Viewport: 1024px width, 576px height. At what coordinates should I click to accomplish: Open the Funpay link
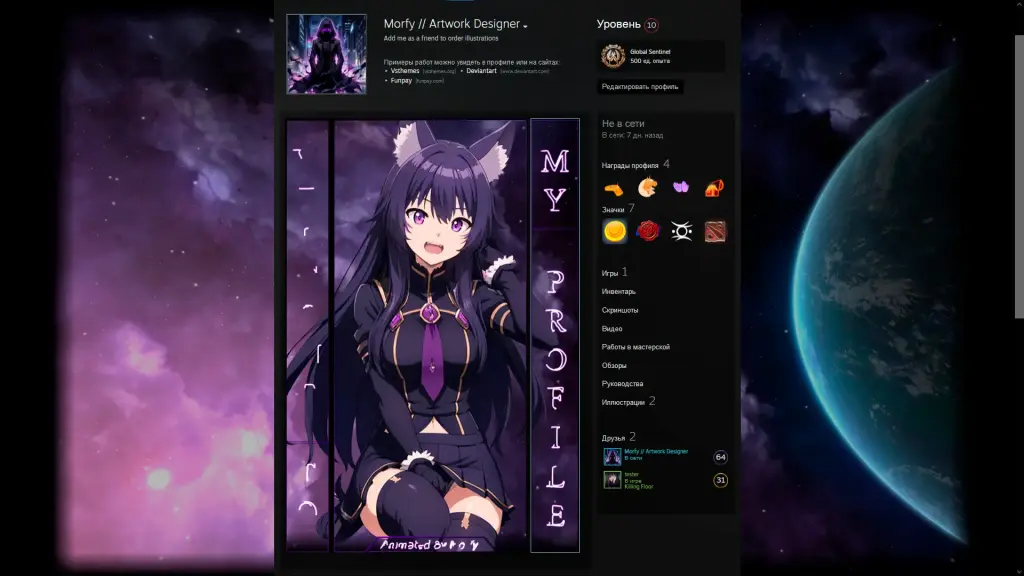[x=401, y=80]
